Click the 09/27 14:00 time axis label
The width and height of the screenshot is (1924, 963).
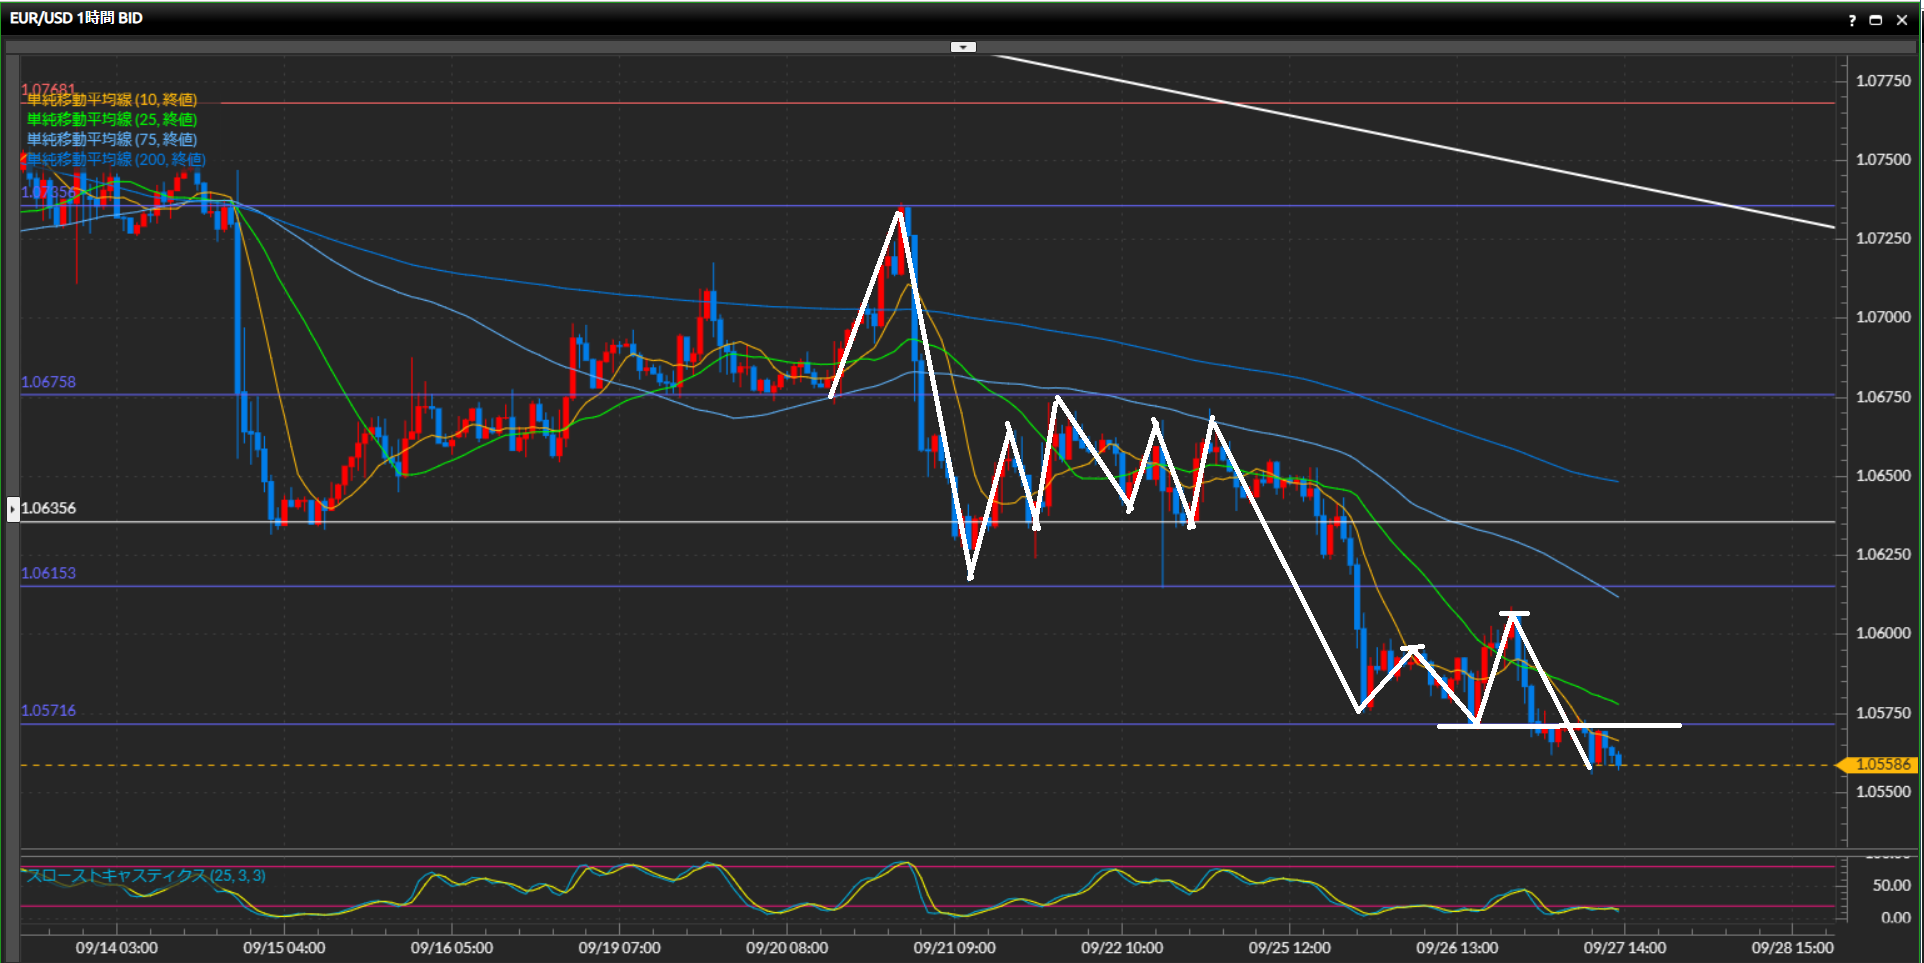coord(1624,948)
